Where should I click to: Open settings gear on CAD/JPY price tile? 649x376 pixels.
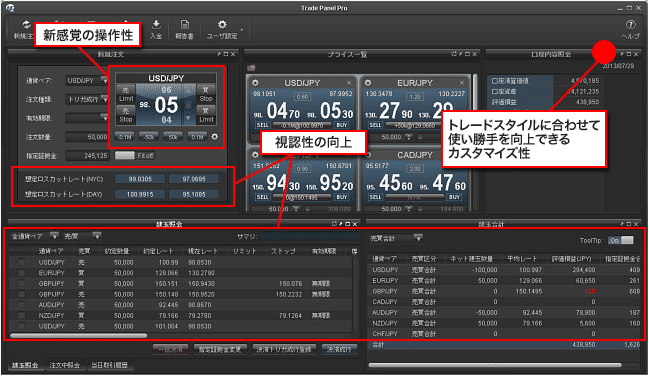pos(368,155)
